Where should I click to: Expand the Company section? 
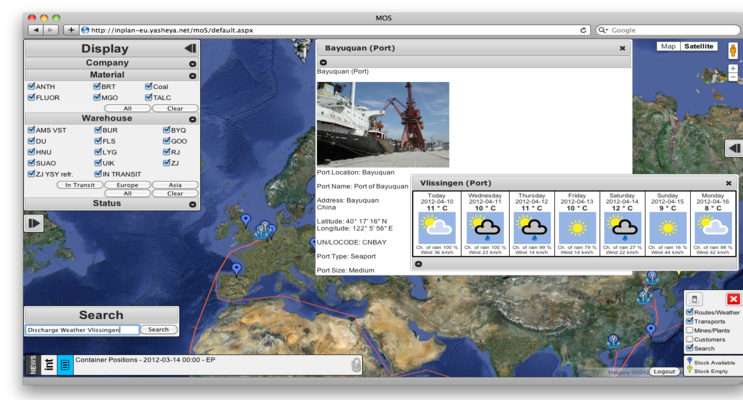[192, 64]
